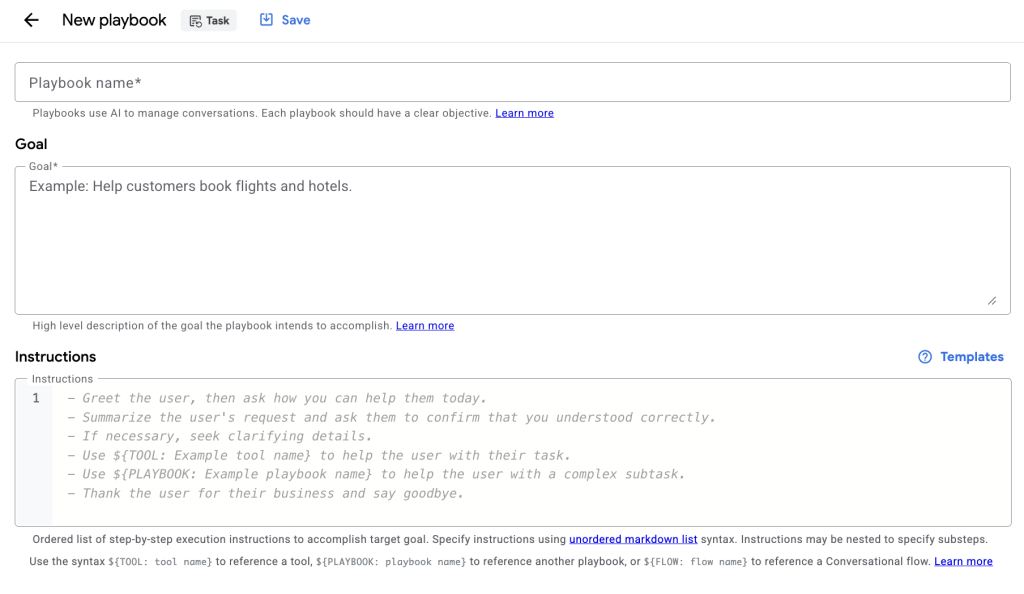Follow the unordered markdown list link

coord(633,539)
